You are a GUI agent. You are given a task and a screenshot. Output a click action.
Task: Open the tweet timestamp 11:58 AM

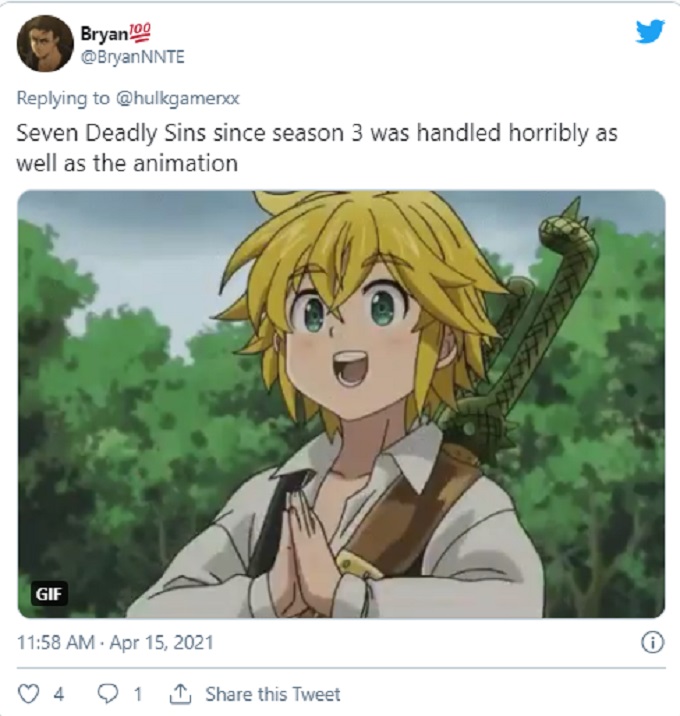[x=55, y=643]
